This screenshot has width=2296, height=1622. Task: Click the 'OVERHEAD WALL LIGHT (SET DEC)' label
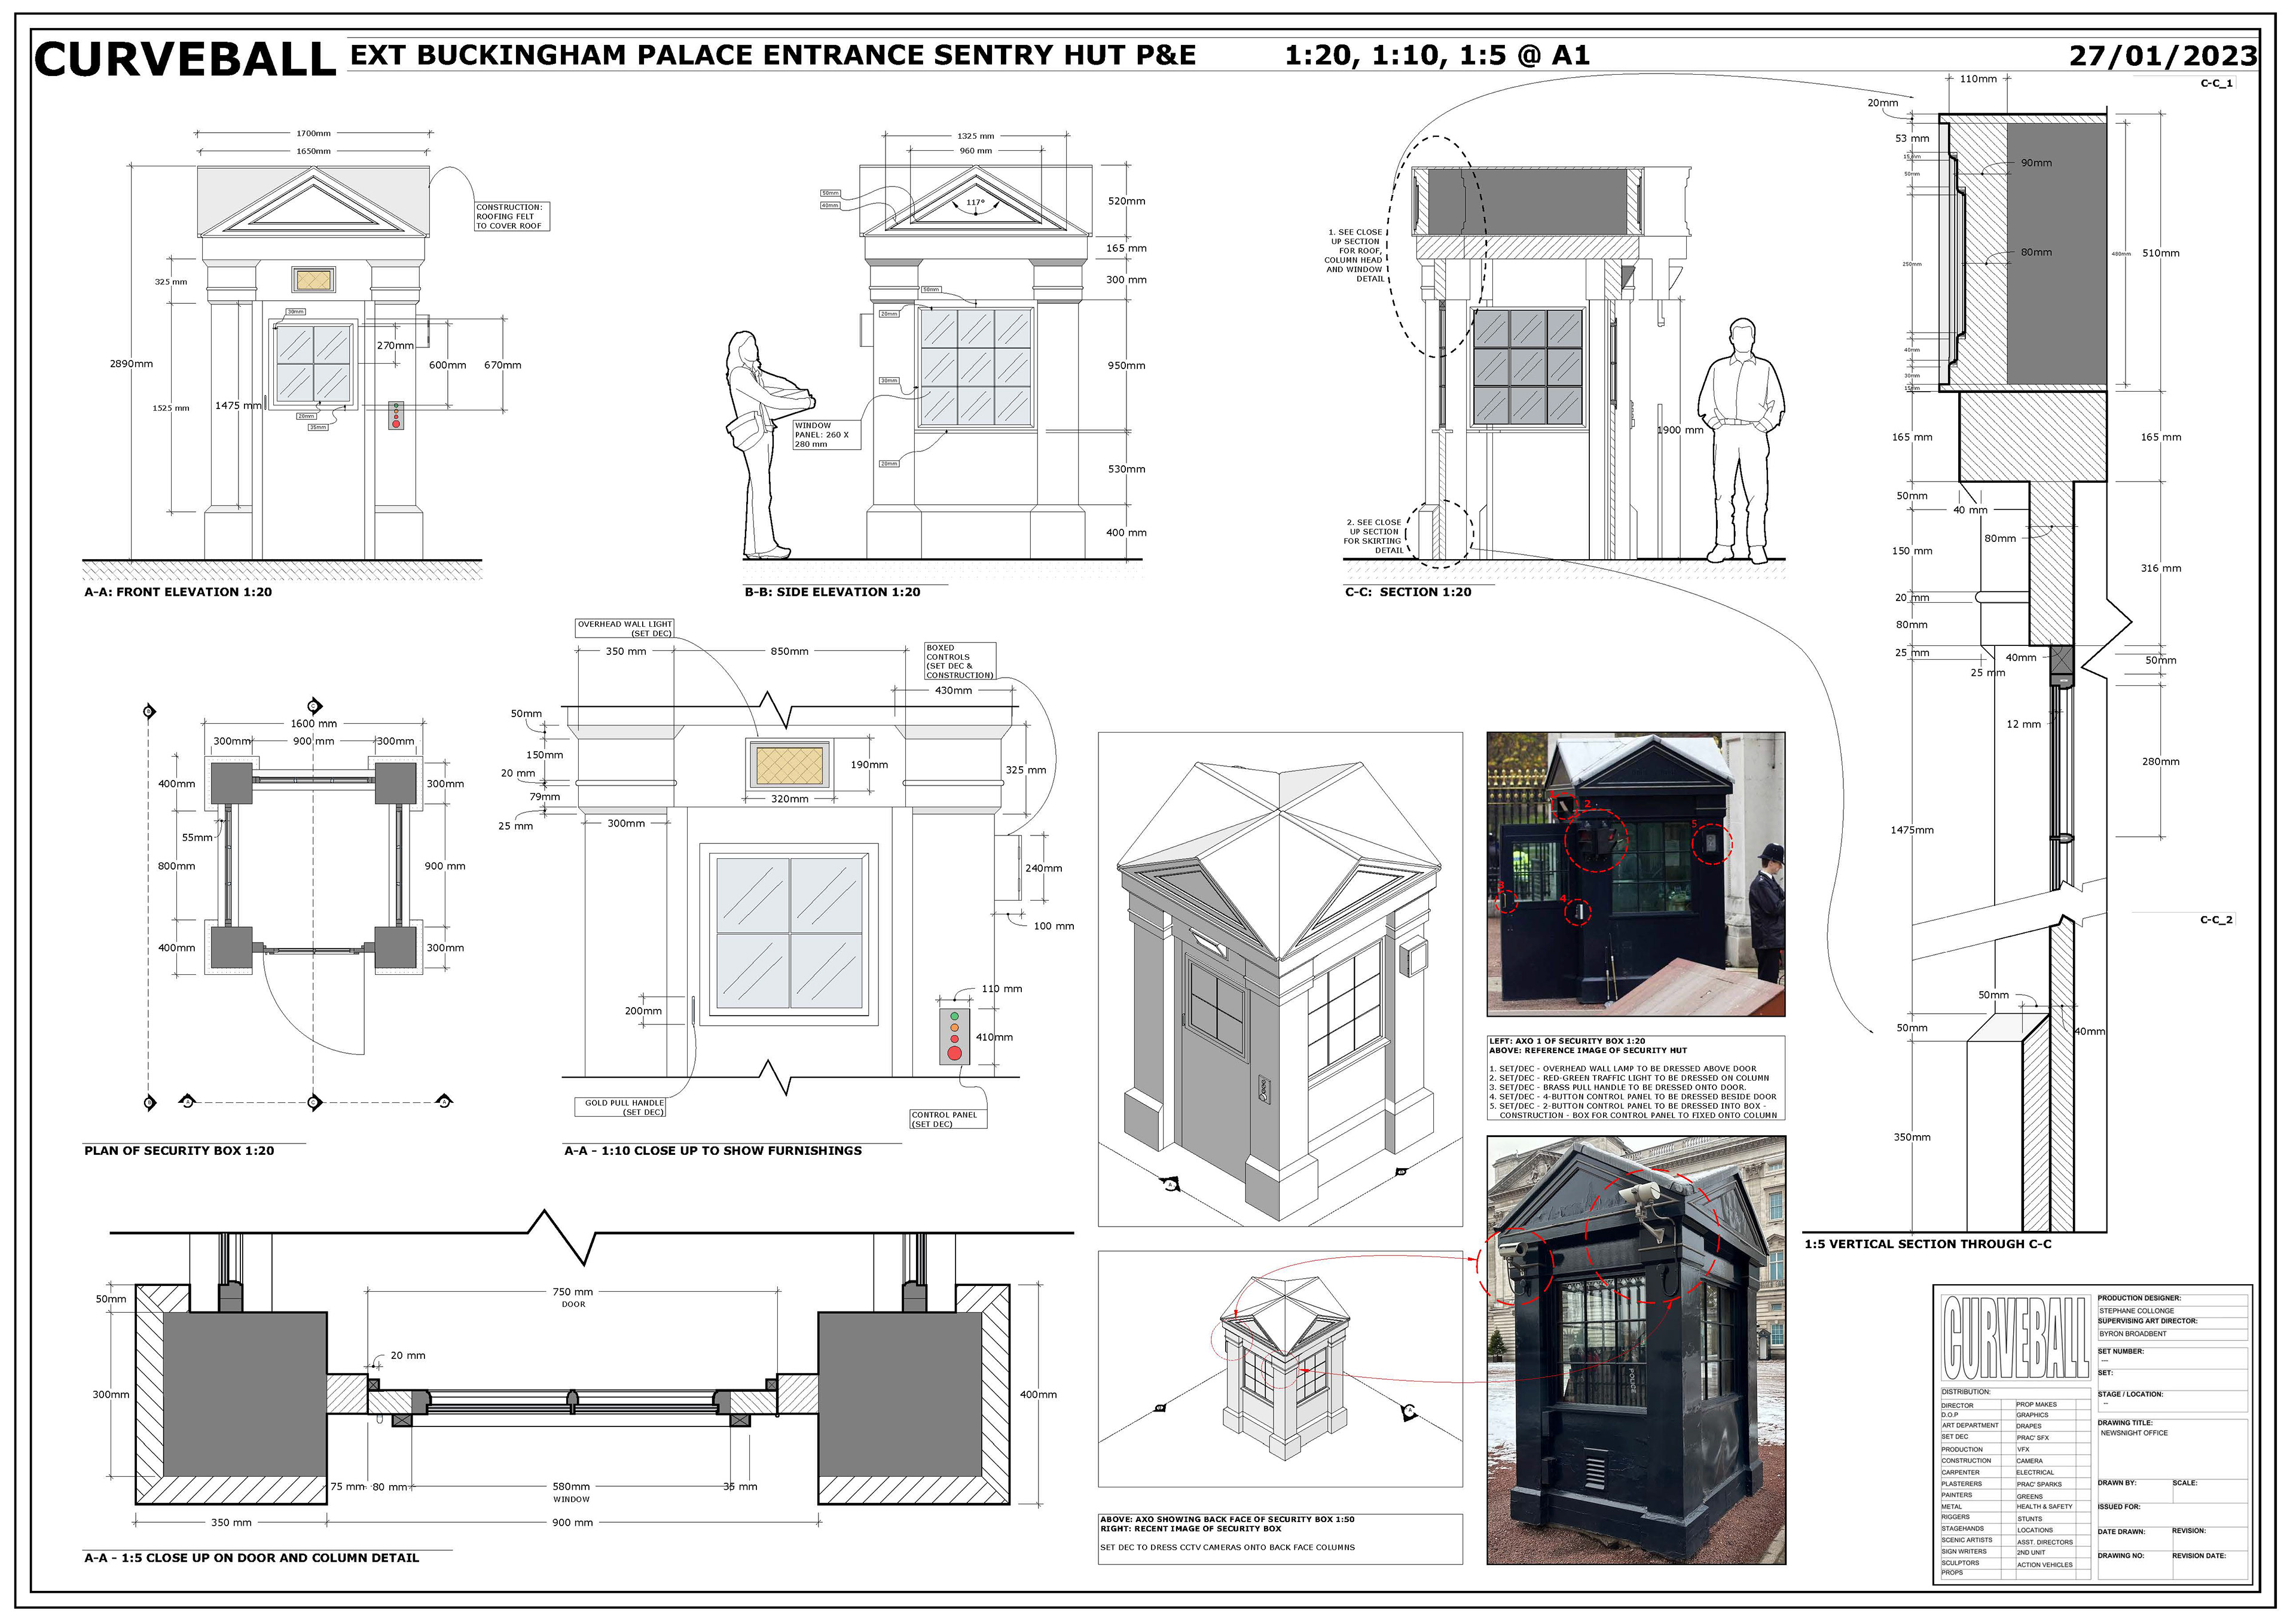point(625,628)
